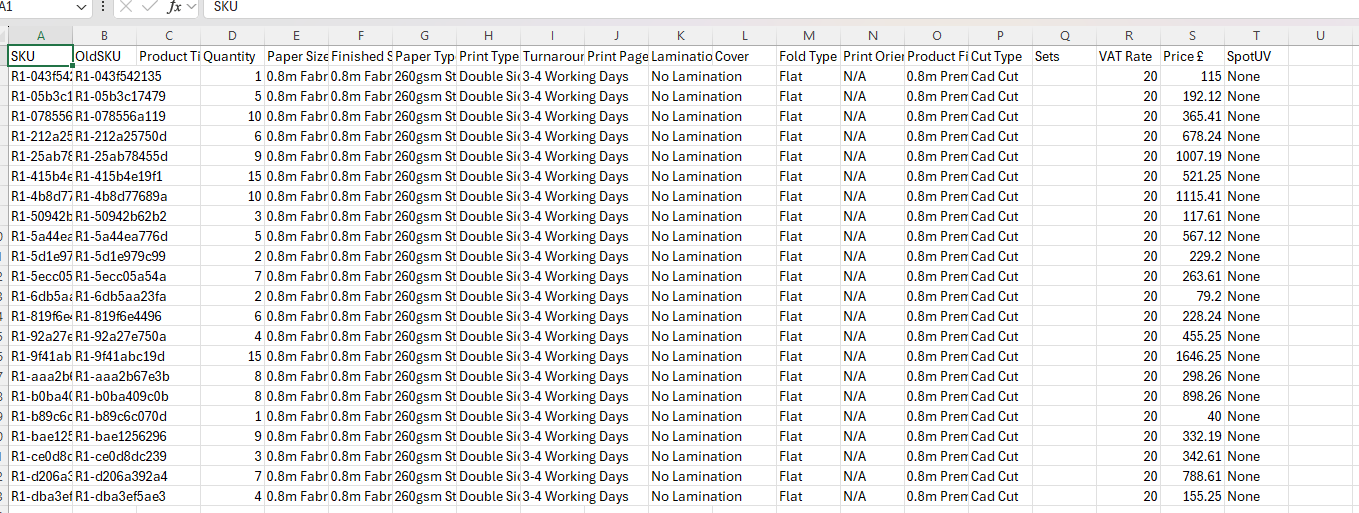The height and width of the screenshot is (513, 1359).
Task: Select the price cell 678.24
Action: pyautogui.click(x=1192, y=136)
